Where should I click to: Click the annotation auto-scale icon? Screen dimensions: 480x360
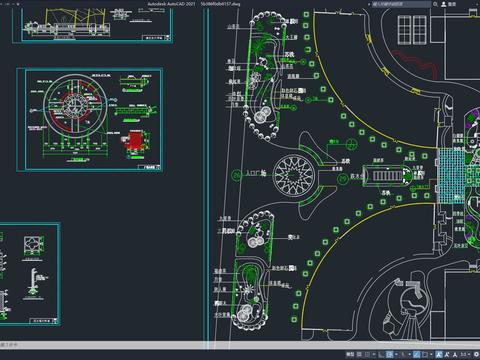point(447,354)
